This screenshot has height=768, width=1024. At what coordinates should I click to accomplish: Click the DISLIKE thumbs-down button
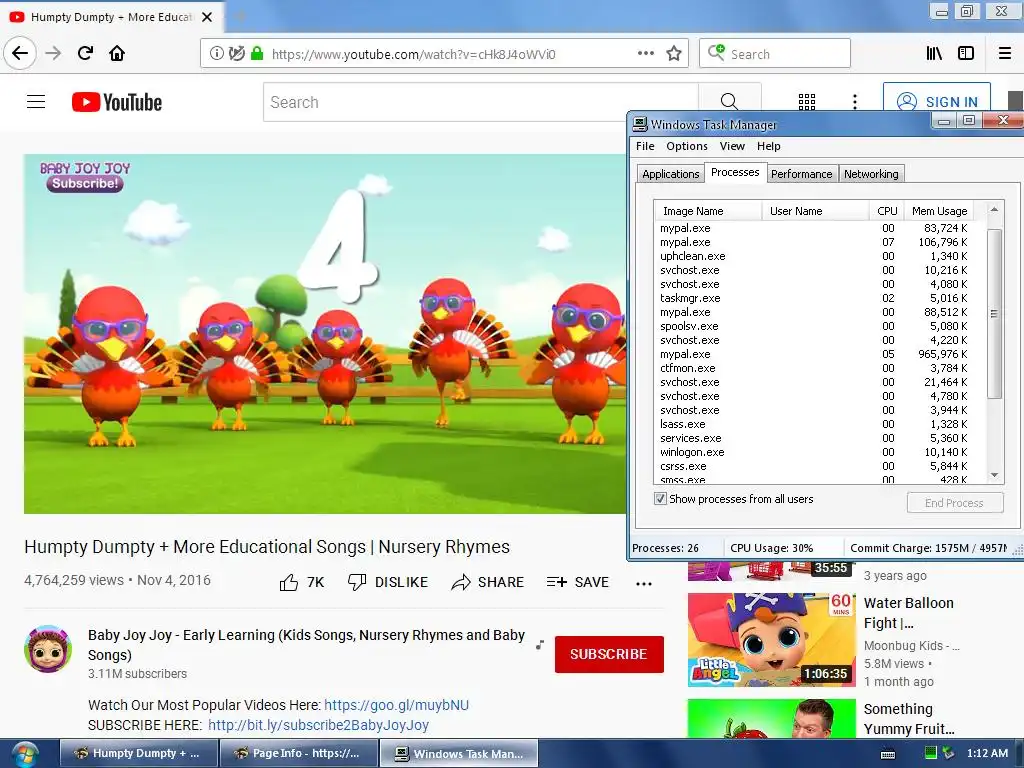point(388,582)
